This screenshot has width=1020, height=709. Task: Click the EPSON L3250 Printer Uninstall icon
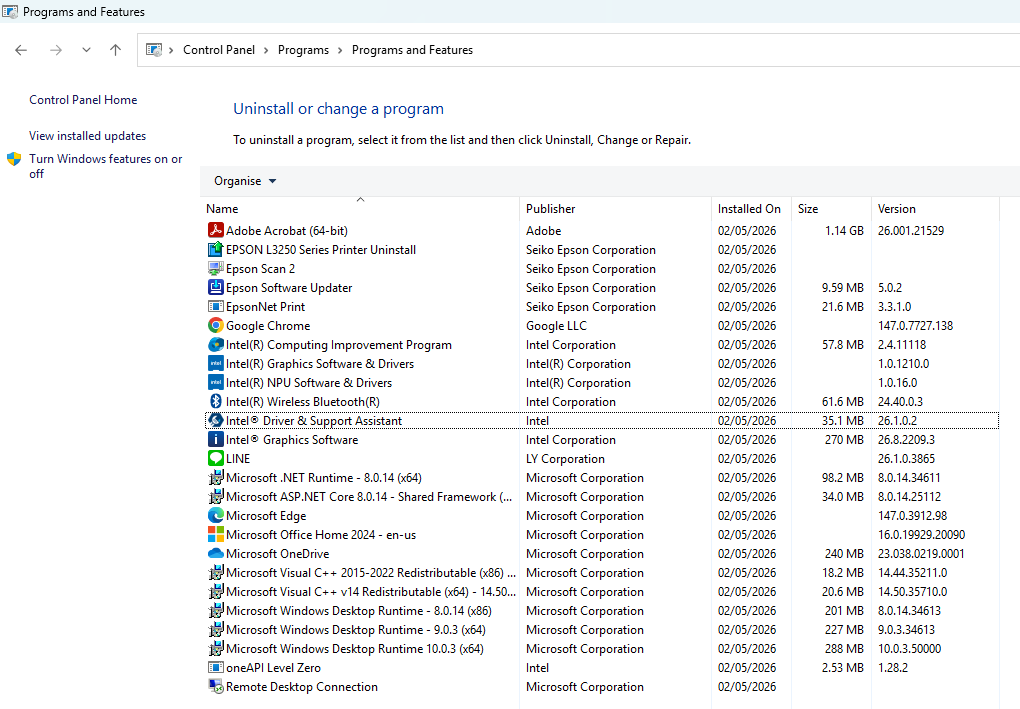tap(215, 249)
